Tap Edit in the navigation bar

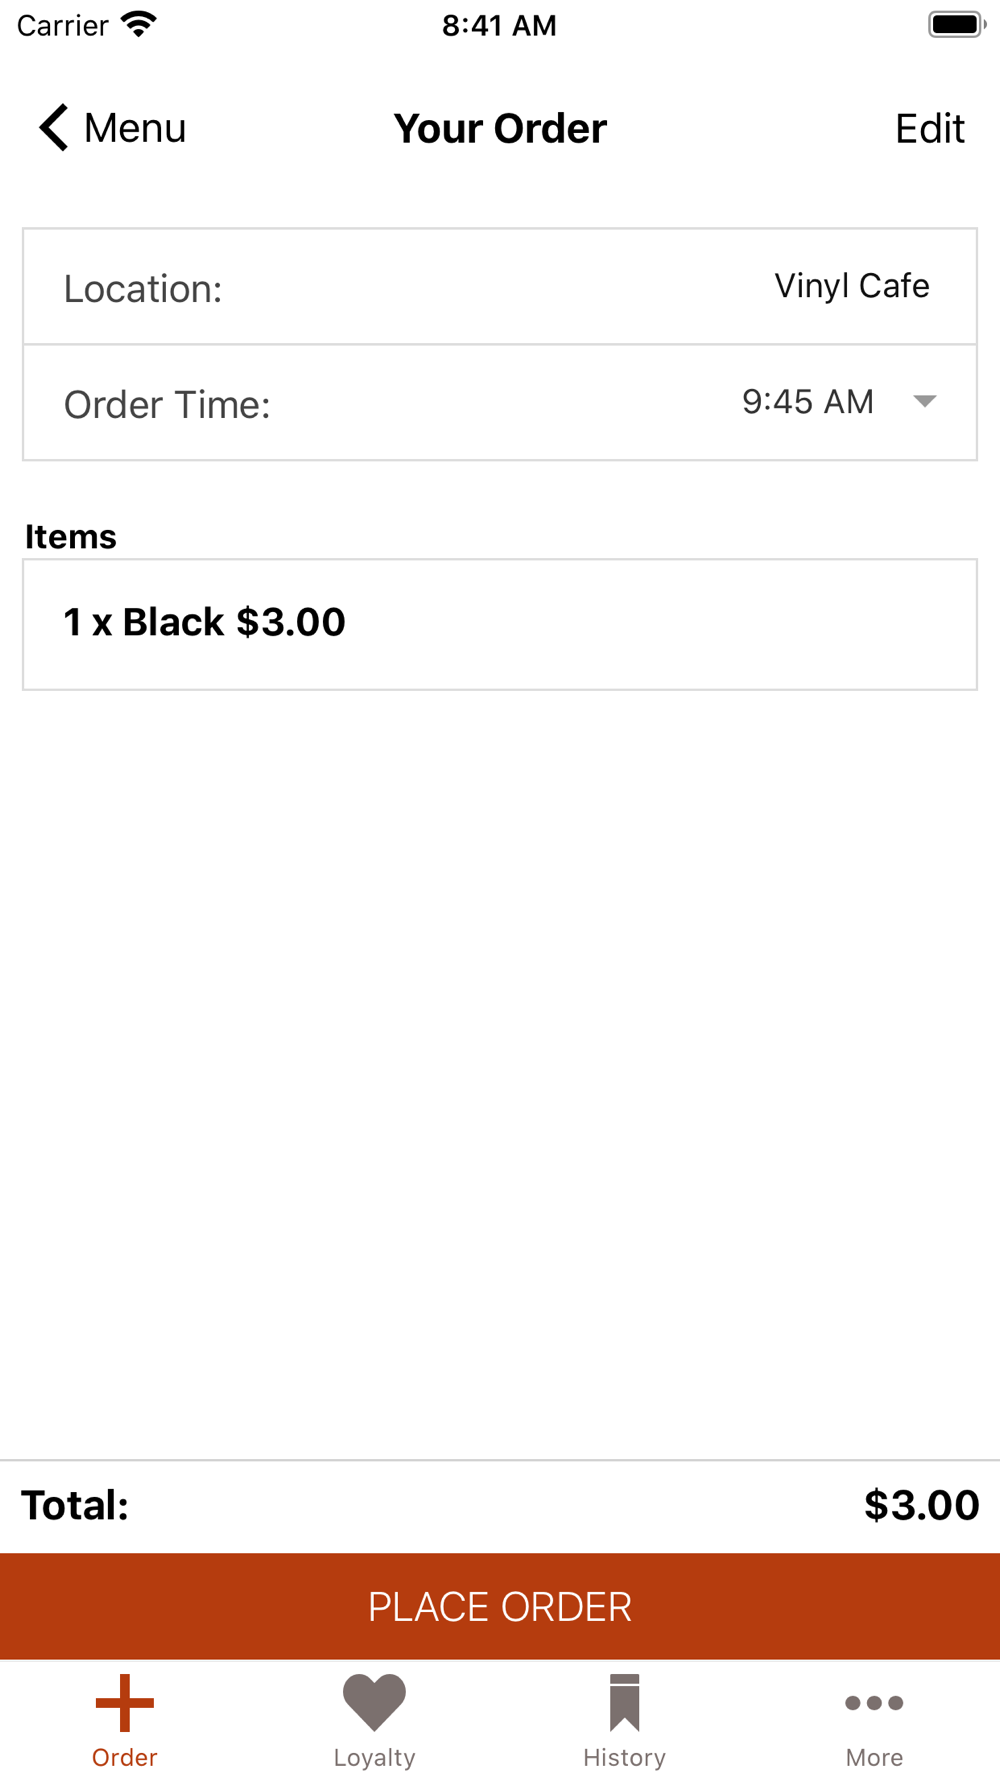click(x=929, y=129)
